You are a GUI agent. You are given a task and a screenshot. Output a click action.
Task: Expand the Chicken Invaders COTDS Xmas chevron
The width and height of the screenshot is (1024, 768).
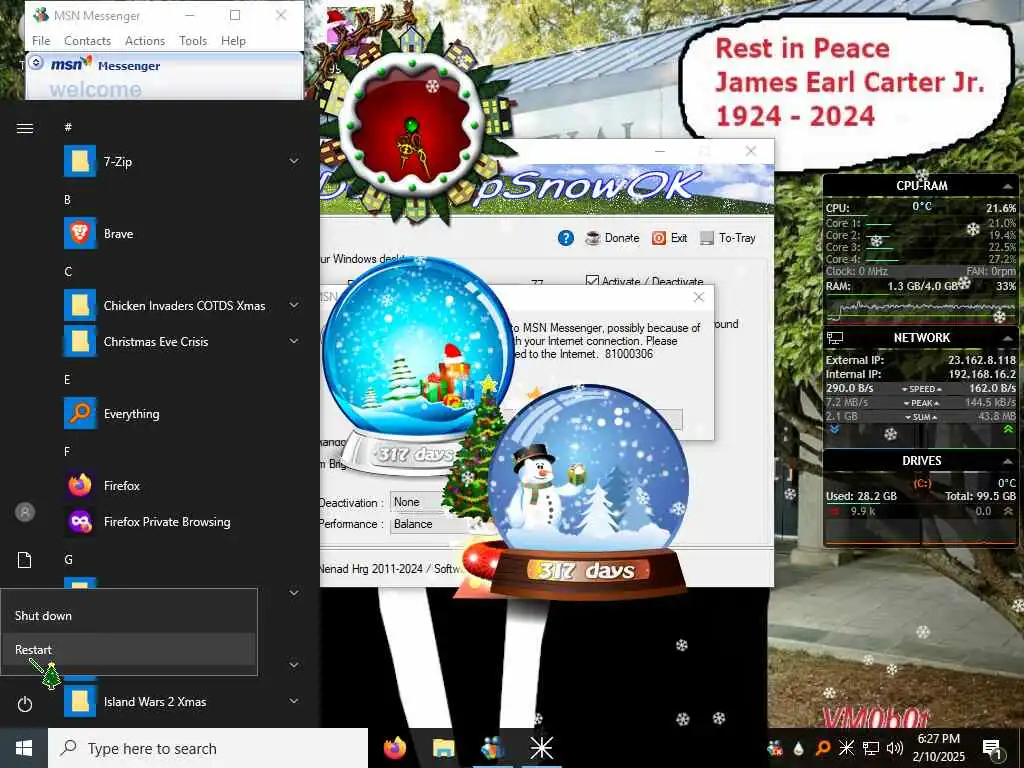click(x=294, y=305)
